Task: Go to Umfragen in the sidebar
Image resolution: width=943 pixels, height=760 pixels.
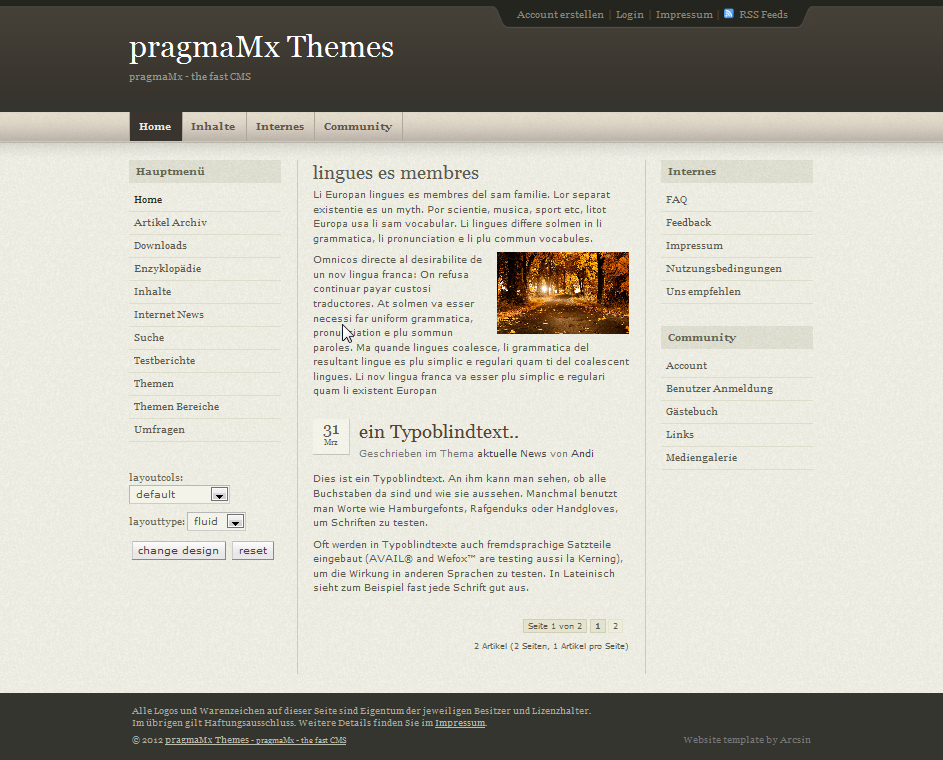Action: pos(159,429)
